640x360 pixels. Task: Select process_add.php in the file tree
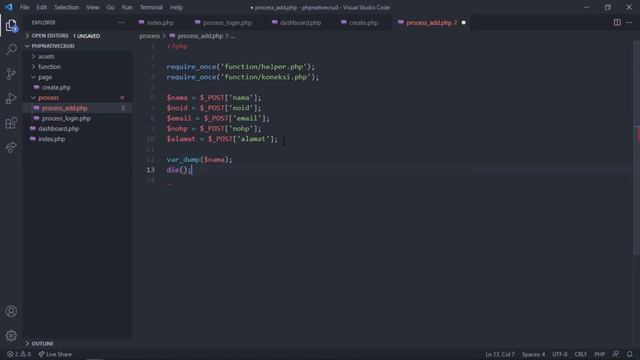click(64, 108)
